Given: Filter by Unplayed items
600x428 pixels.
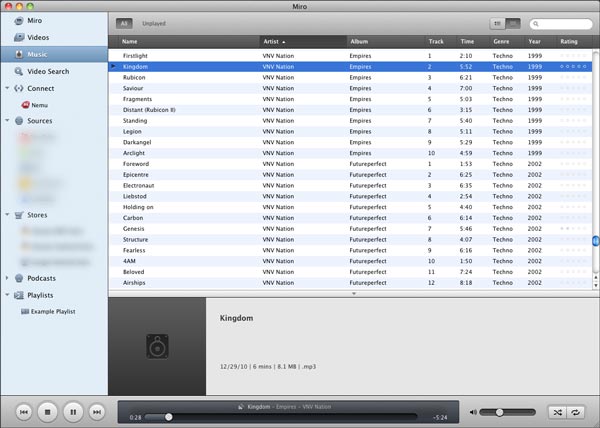Looking at the screenshot, I should coord(154,23).
